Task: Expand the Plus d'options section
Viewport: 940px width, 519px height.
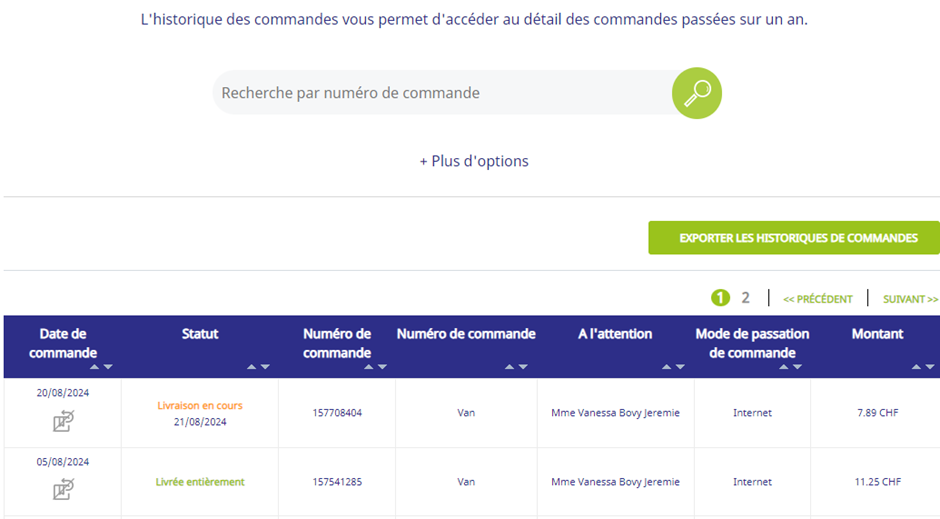Action: pos(474,161)
